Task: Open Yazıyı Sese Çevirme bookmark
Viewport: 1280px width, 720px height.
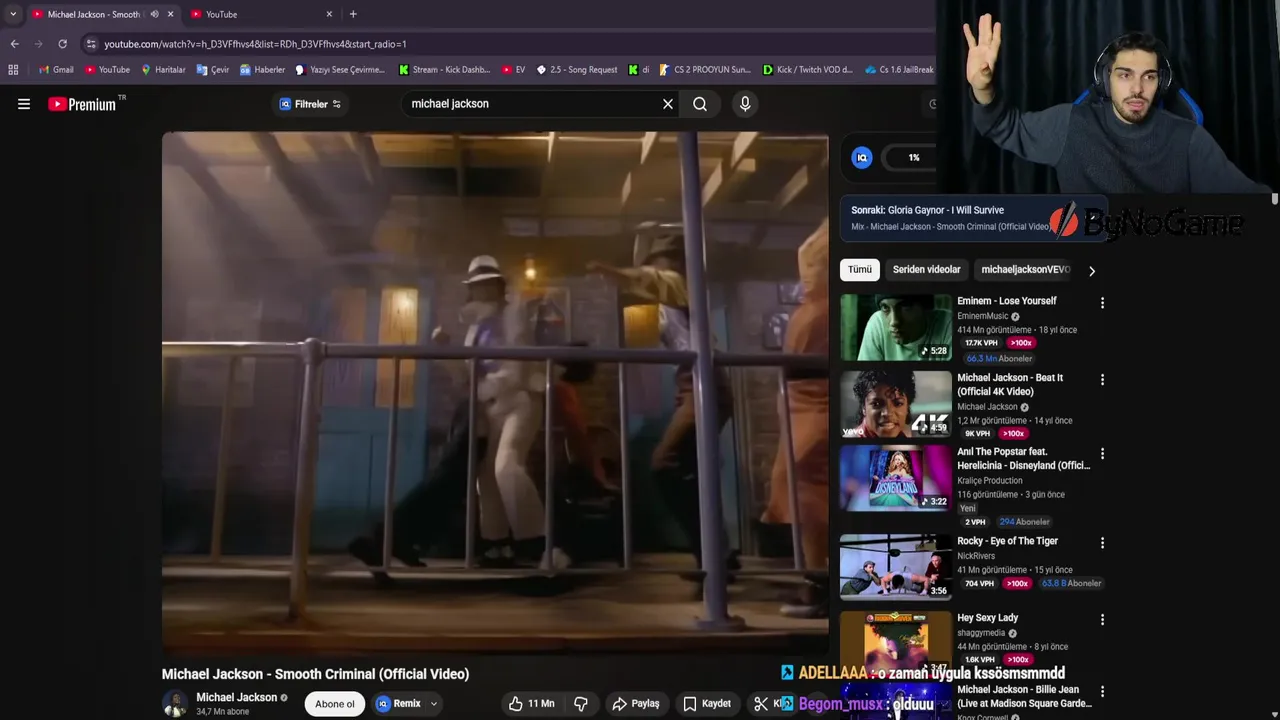Action: [340, 70]
